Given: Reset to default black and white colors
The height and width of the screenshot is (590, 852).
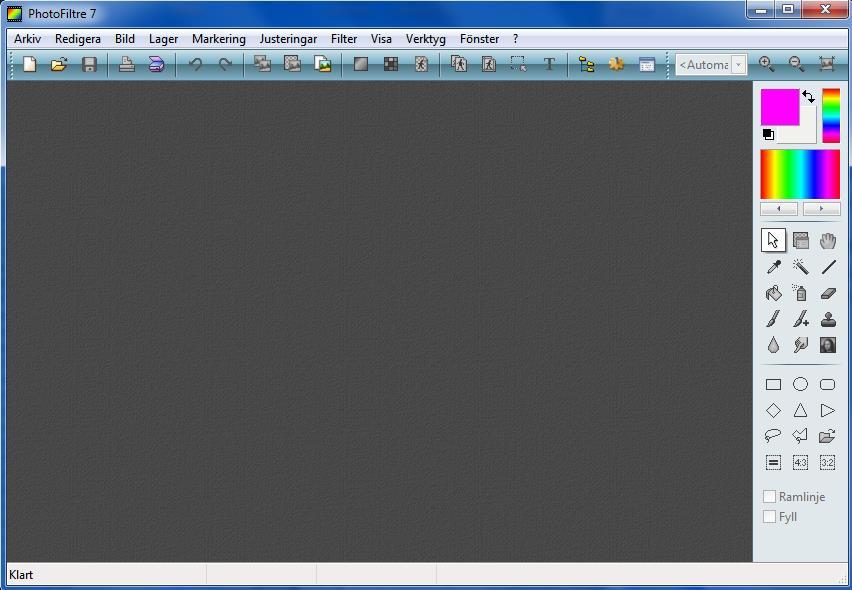Looking at the screenshot, I should coord(768,134).
